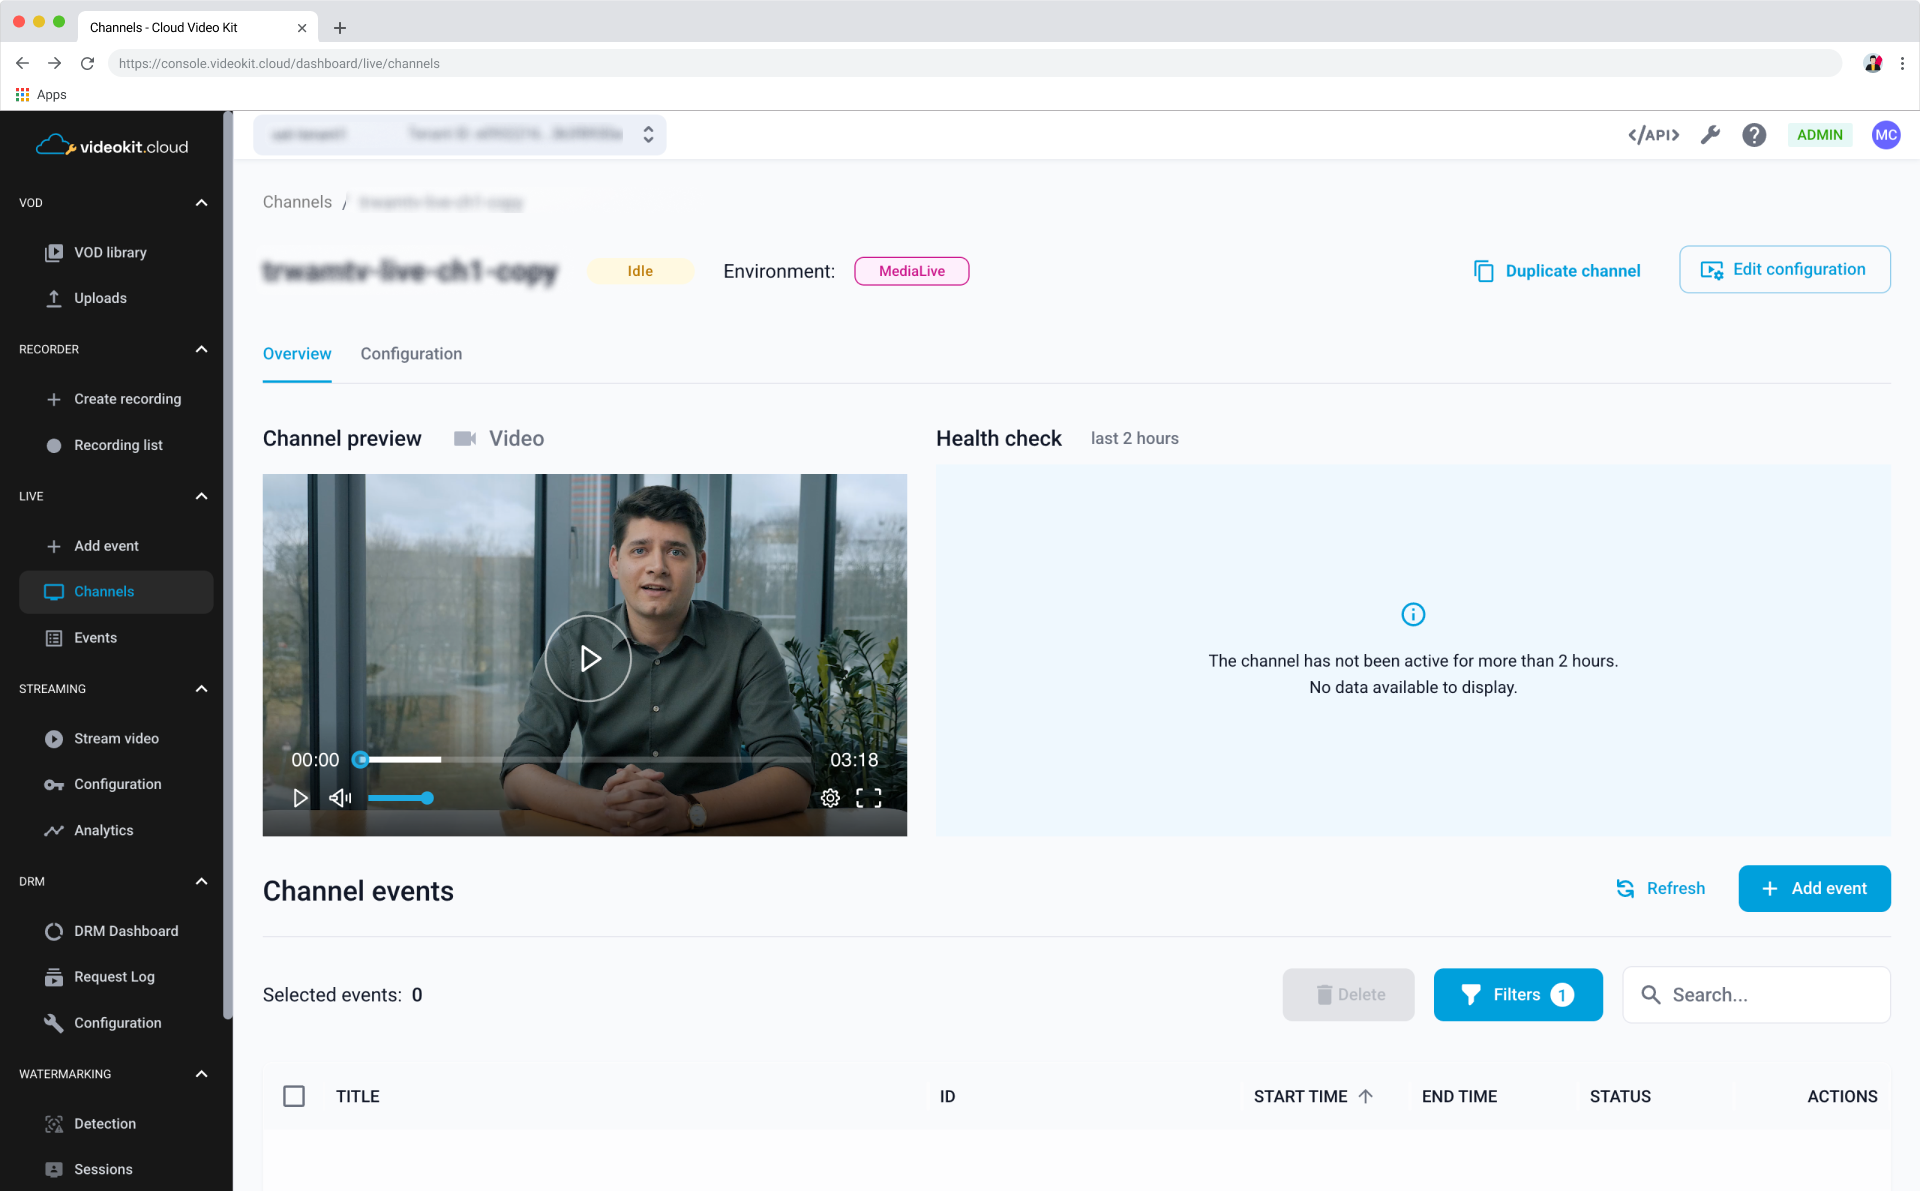Click the wrench tools icon in header

[1710, 135]
